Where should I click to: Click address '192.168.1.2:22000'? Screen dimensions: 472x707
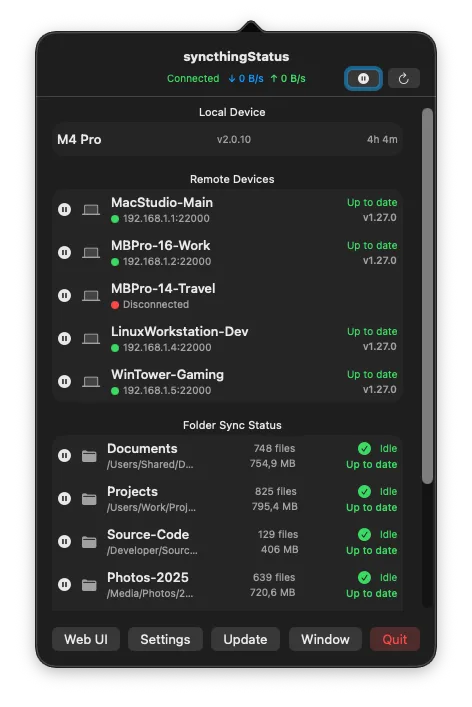click(167, 262)
